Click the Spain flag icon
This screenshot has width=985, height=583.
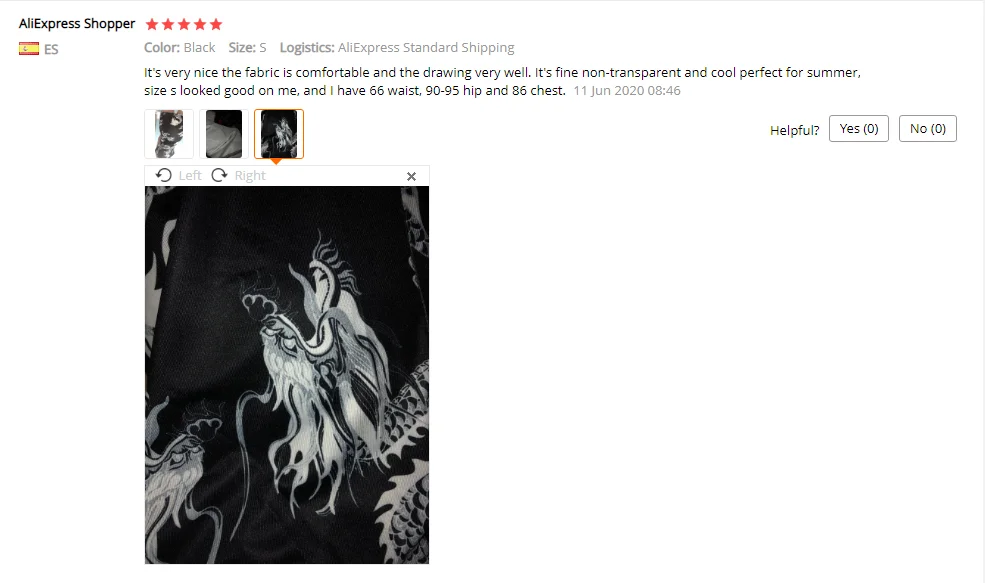click(x=29, y=48)
